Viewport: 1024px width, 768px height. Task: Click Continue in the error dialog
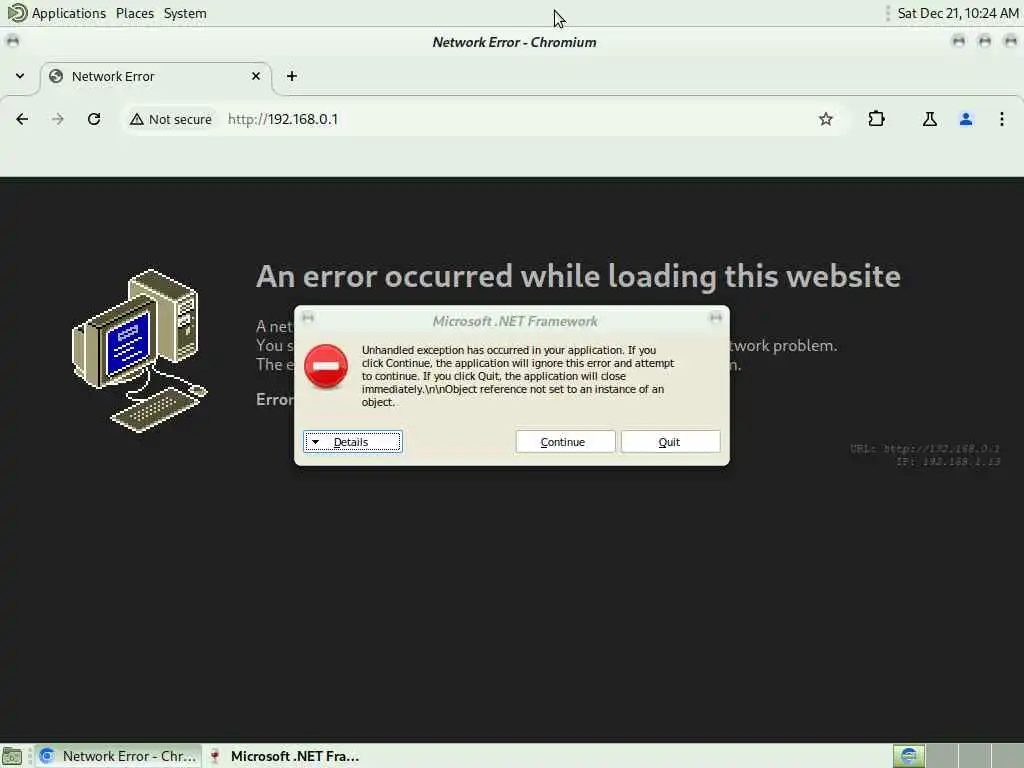[565, 442]
